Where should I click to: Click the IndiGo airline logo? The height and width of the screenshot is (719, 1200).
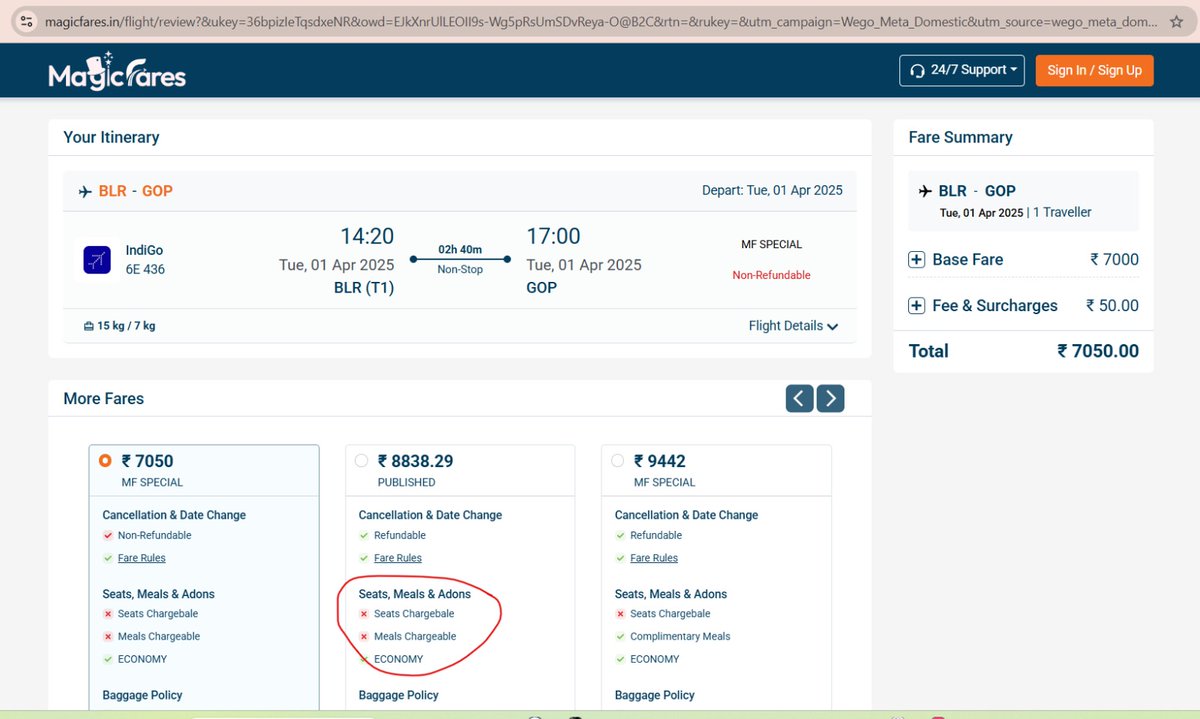[x=97, y=260]
